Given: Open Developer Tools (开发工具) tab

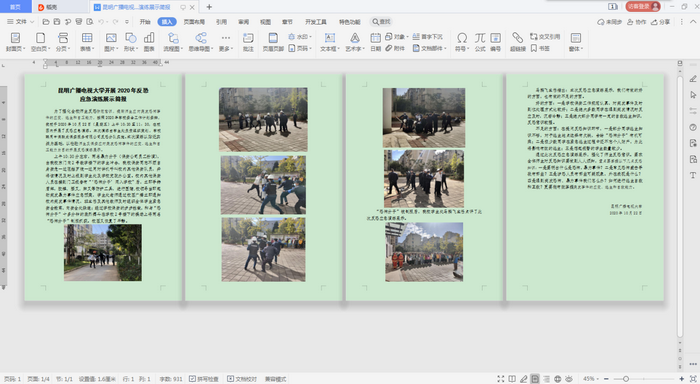Looking at the screenshot, I should 316,21.
